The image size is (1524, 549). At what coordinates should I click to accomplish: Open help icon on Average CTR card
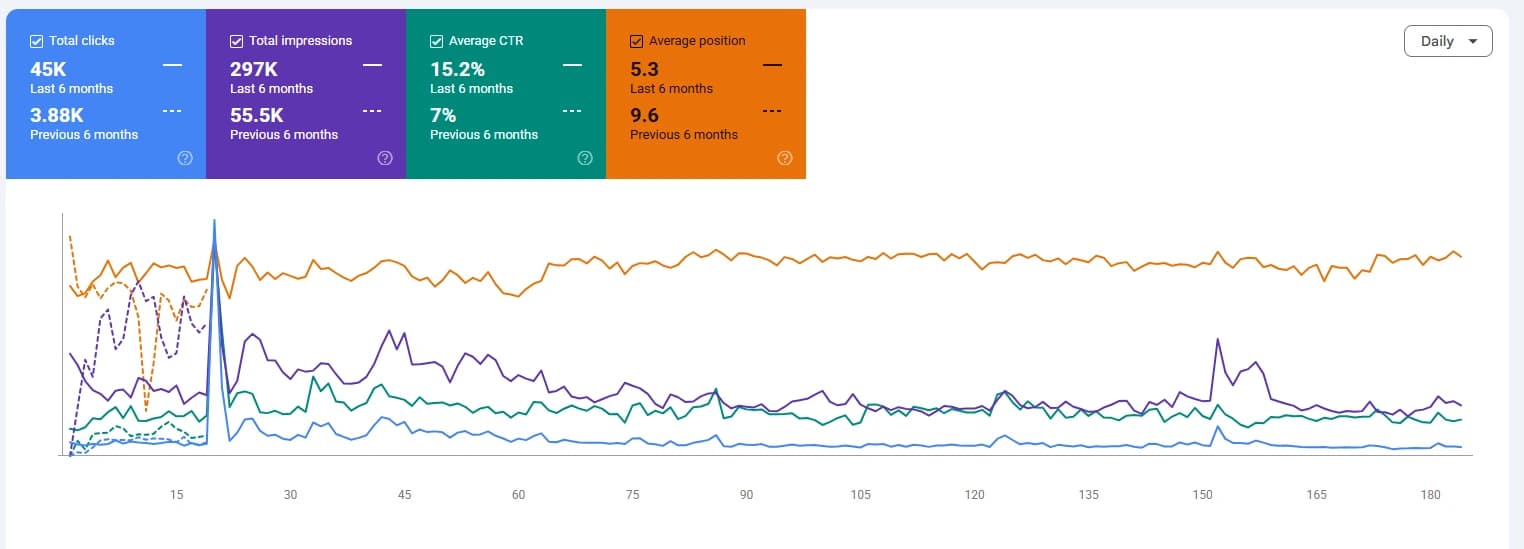point(584,158)
